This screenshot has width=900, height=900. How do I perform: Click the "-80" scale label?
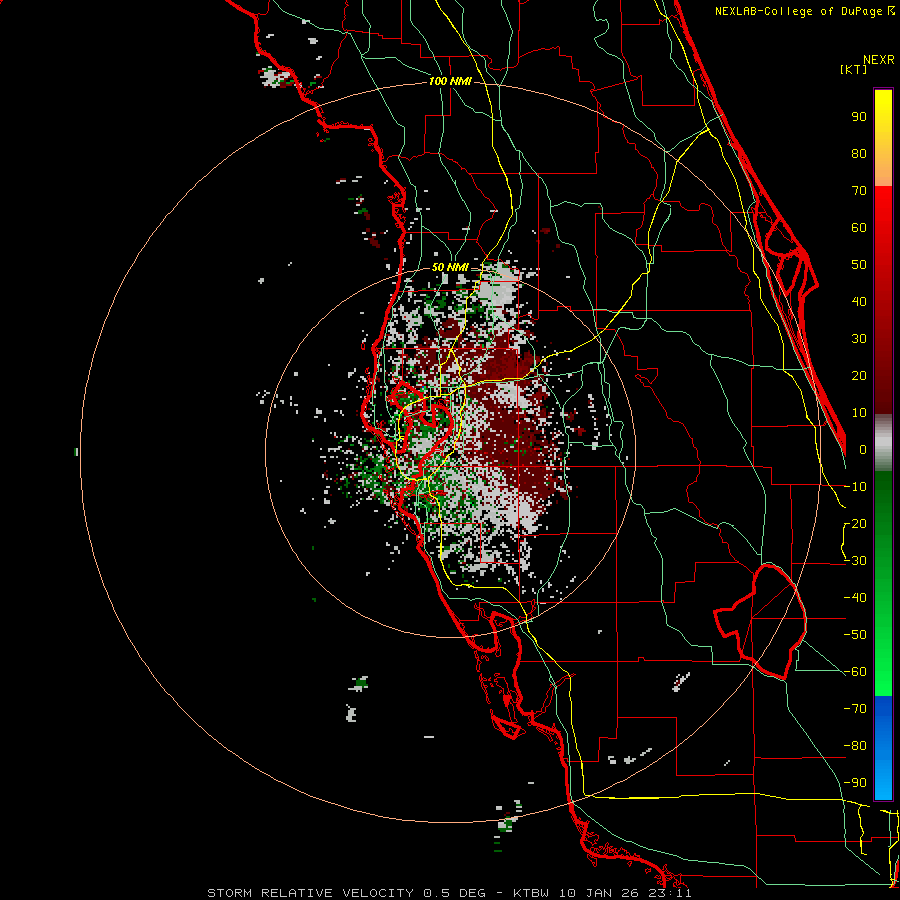[x=855, y=746]
